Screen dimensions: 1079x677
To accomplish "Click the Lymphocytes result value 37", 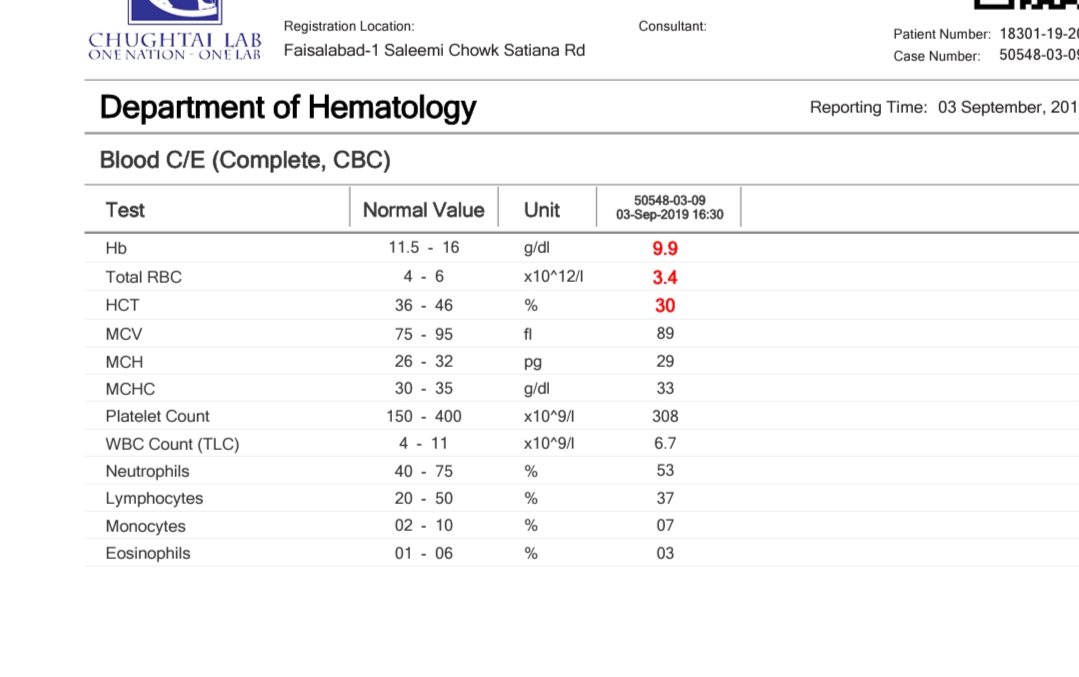I will click(x=665, y=498).
